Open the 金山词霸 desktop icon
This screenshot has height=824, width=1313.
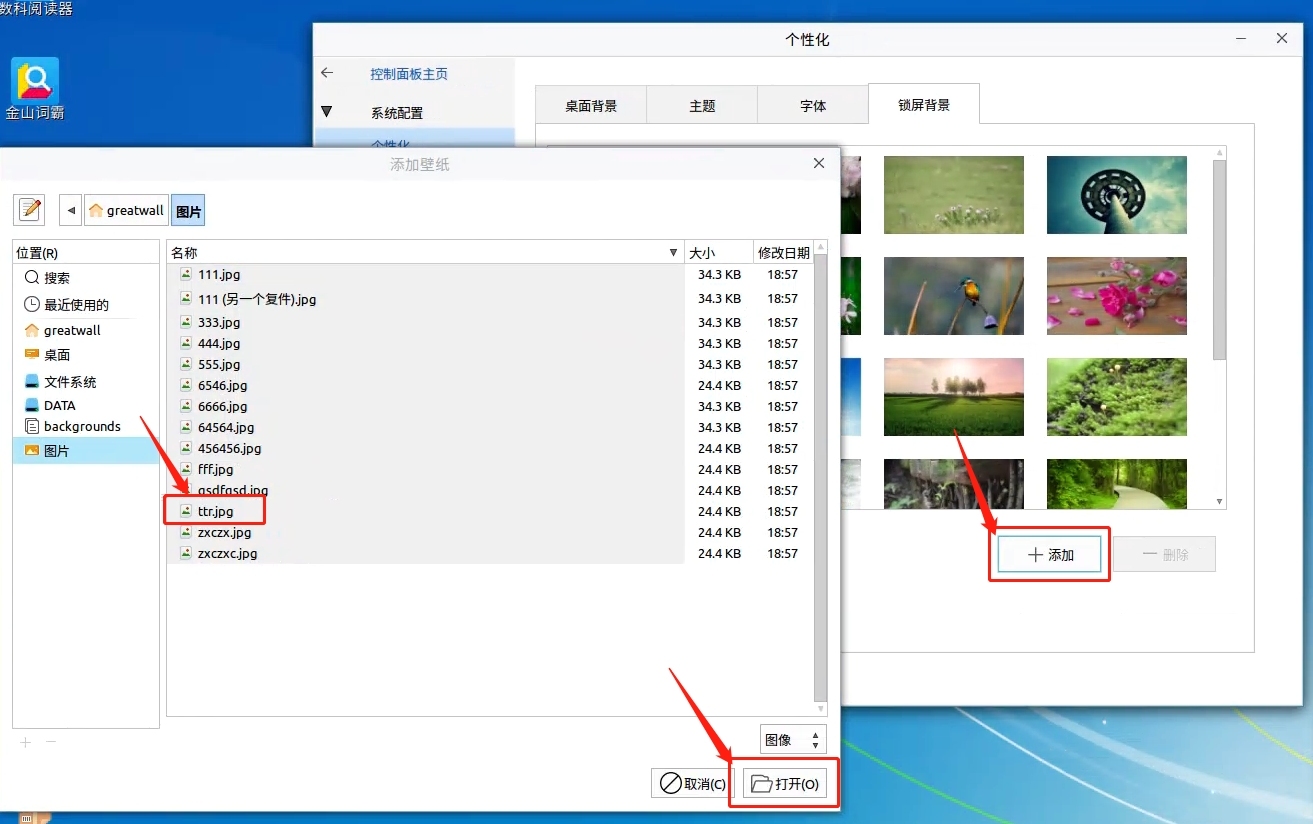pos(35,88)
